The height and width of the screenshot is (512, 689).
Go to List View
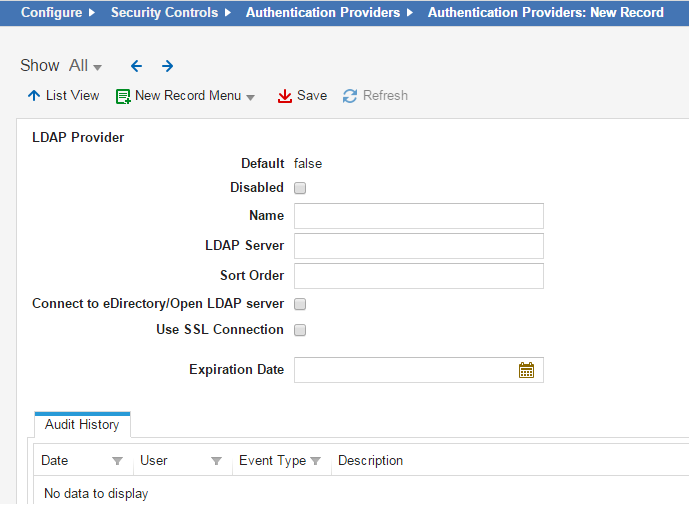63,96
